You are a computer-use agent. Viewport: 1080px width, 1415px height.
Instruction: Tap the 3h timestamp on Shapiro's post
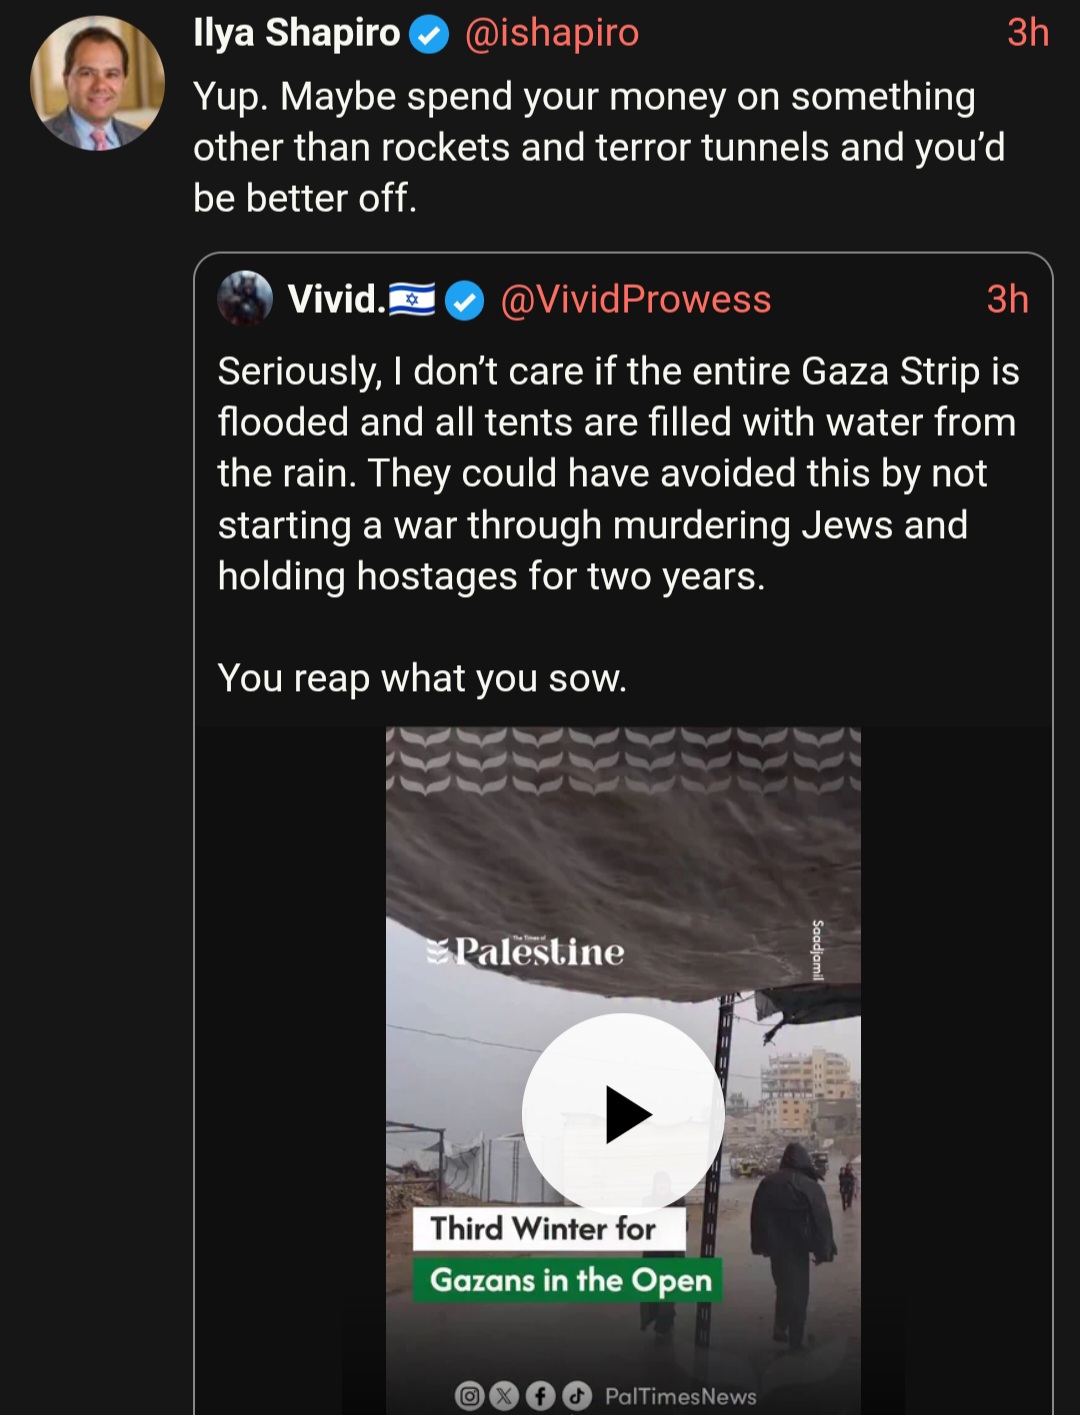click(1027, 33)
